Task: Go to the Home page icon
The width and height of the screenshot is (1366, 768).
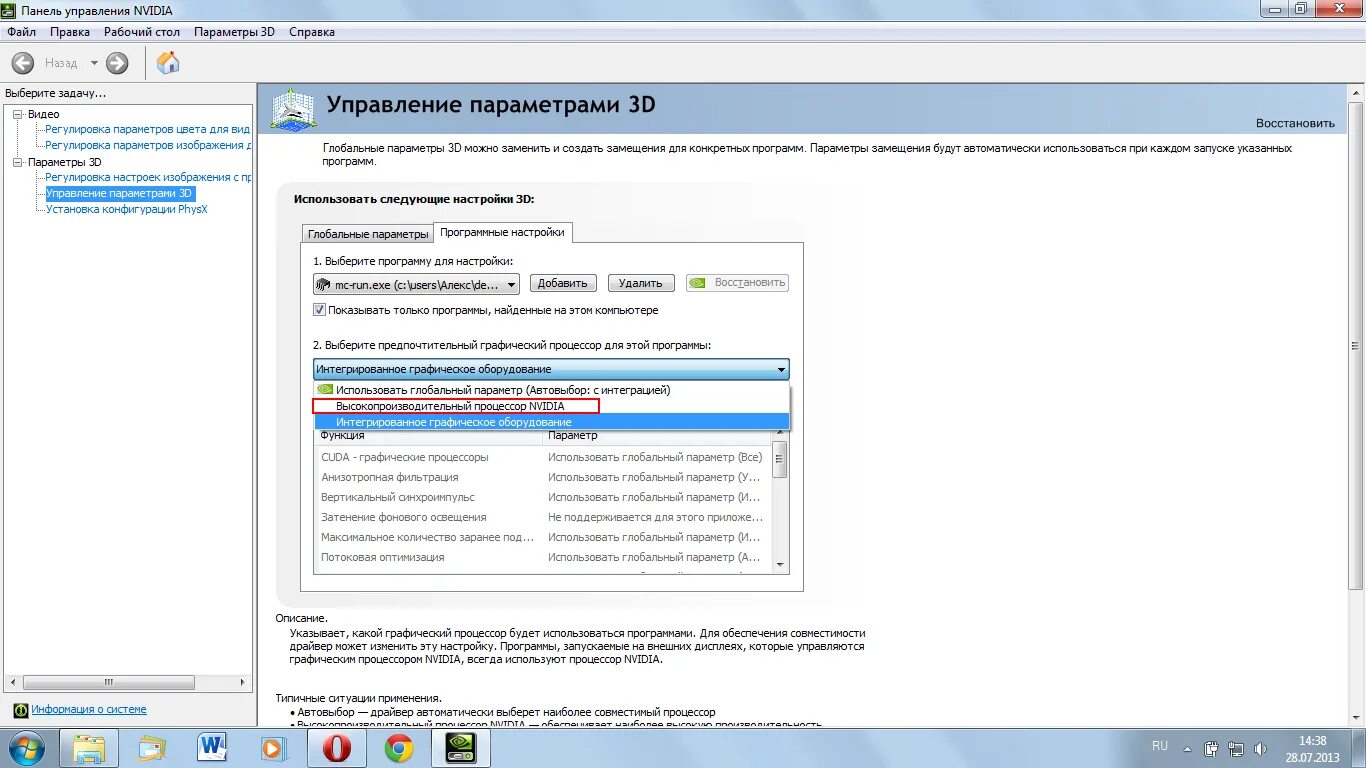Action: coord(168,63)
